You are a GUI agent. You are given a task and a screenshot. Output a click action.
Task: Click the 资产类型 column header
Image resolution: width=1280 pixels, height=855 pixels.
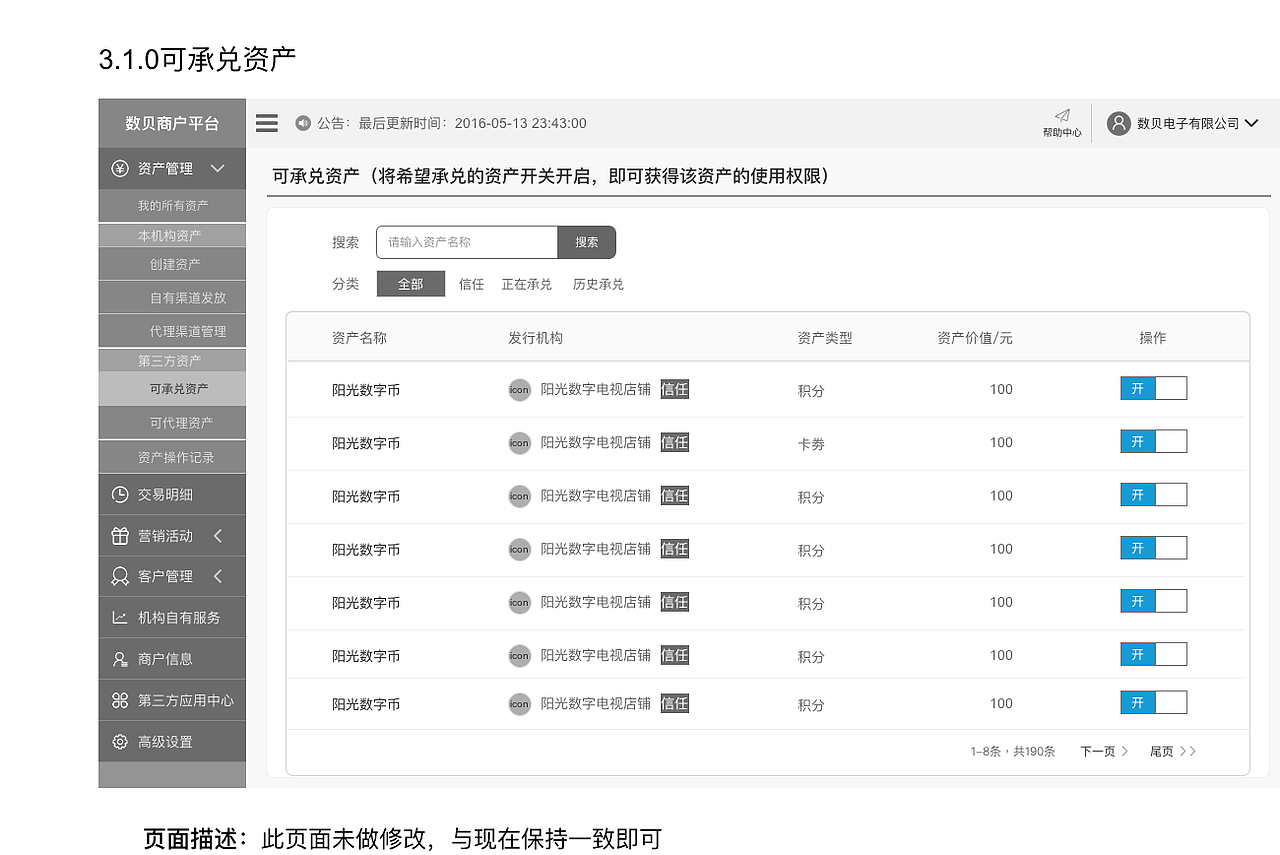click(825, 338)
